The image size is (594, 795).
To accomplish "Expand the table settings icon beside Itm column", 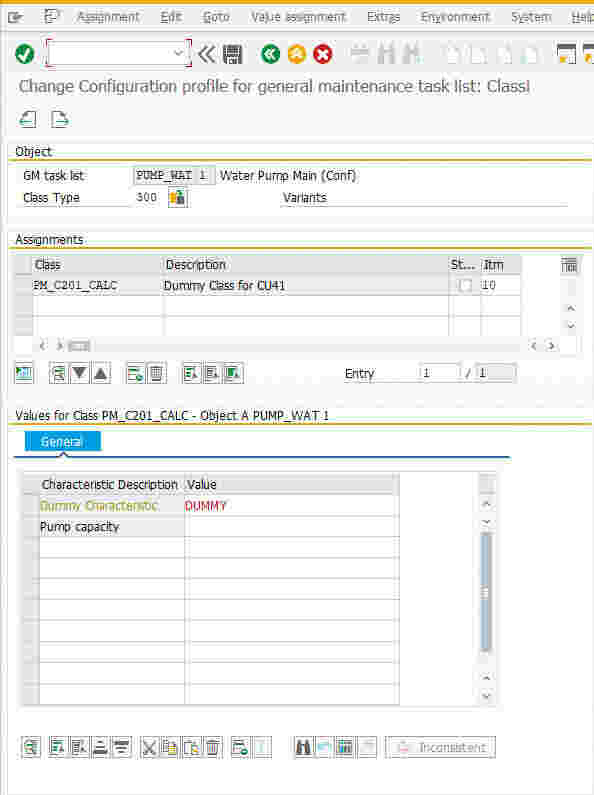I will (569, 265).
